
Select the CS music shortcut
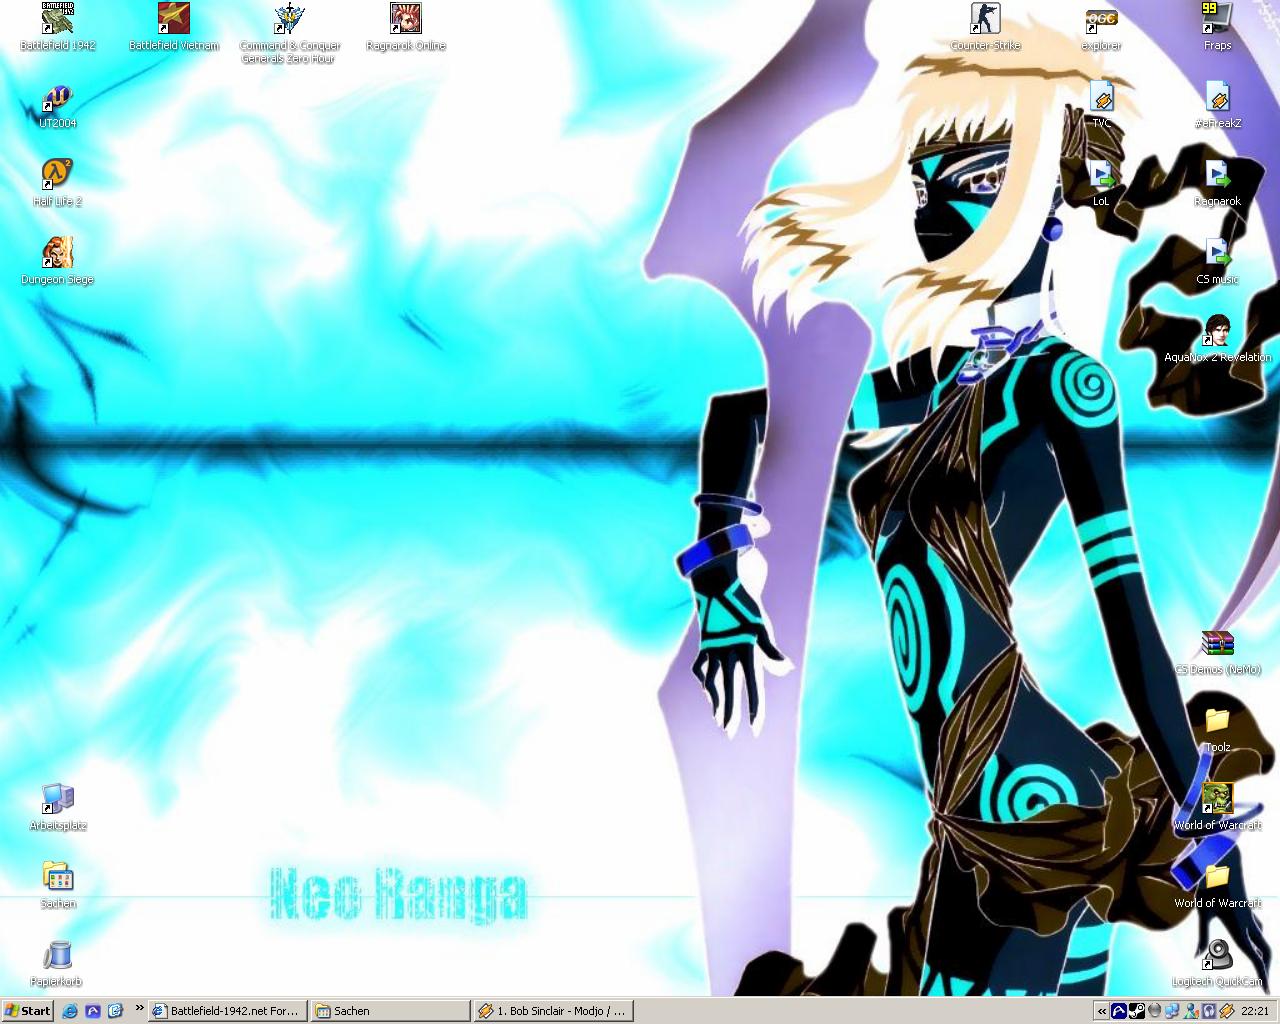[x=1217, y=261]
